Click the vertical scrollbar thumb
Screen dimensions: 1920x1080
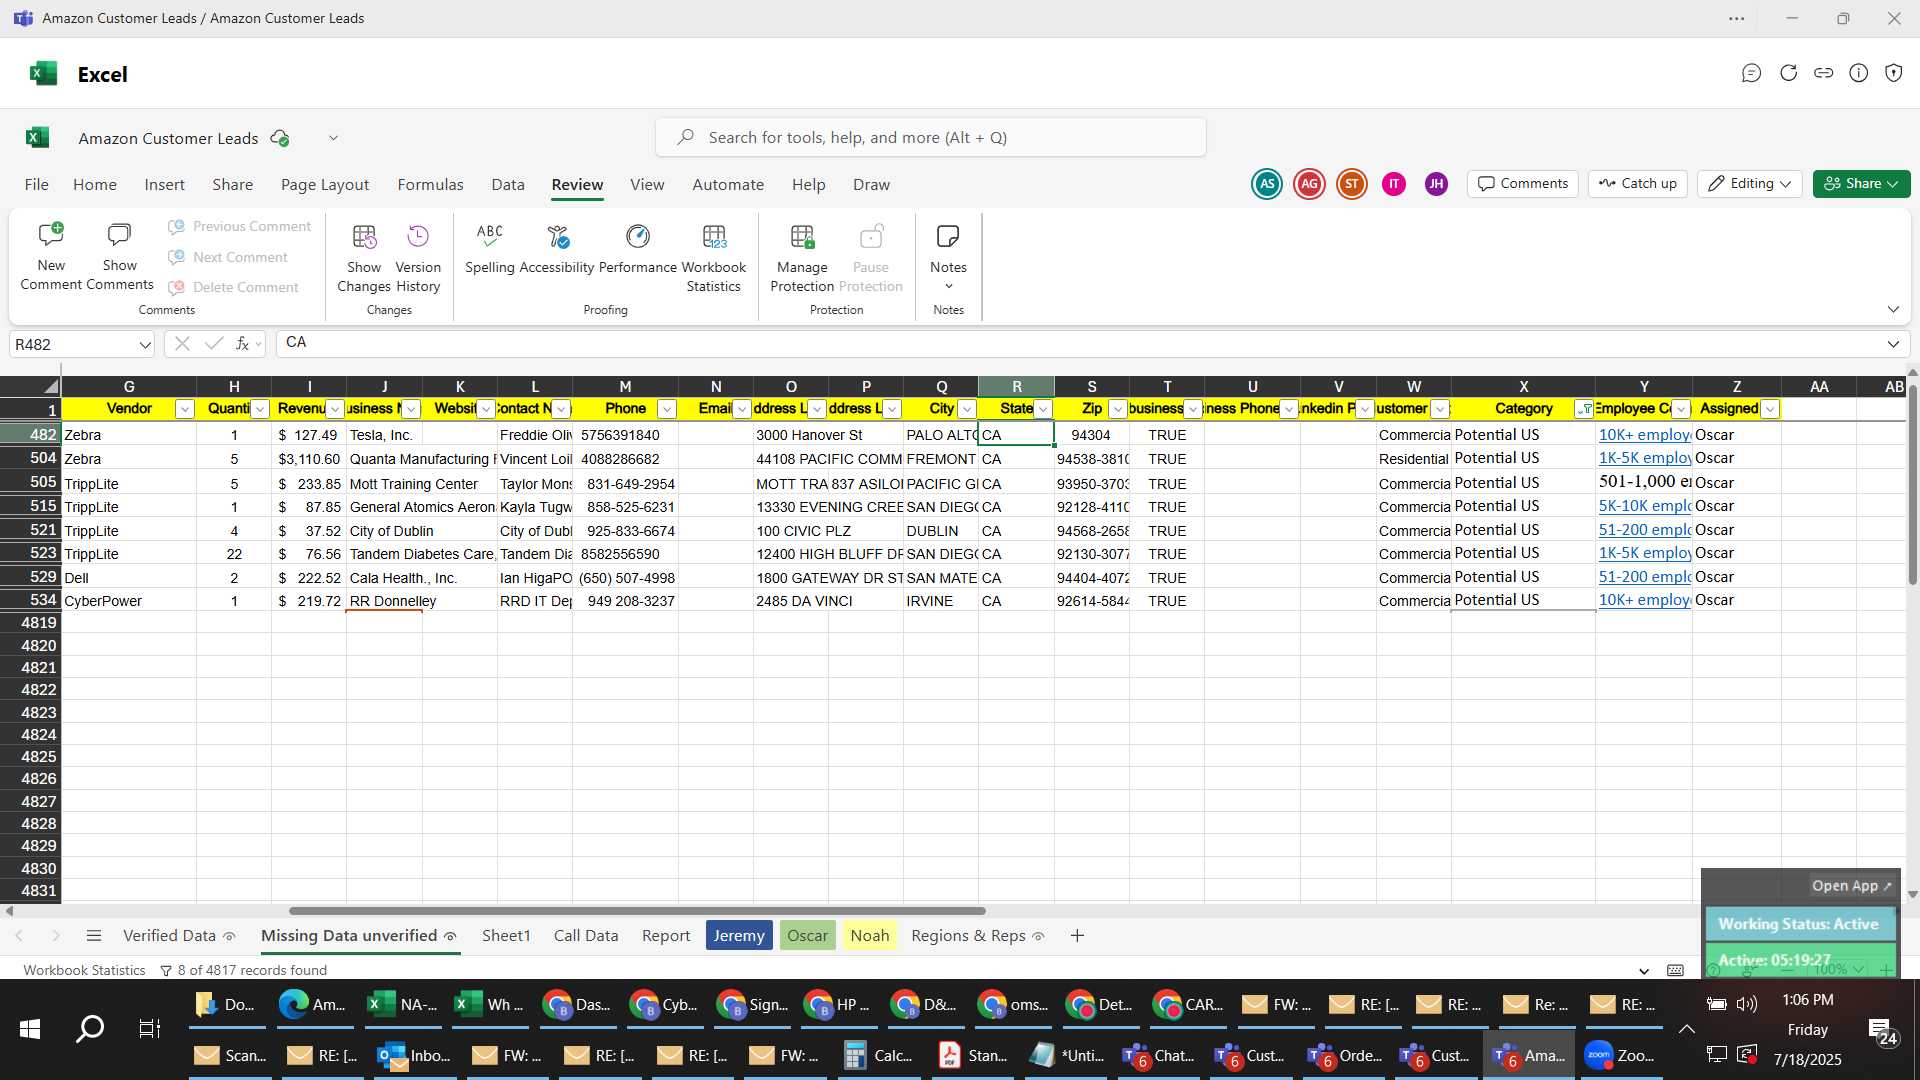[x=1912, y=485]
